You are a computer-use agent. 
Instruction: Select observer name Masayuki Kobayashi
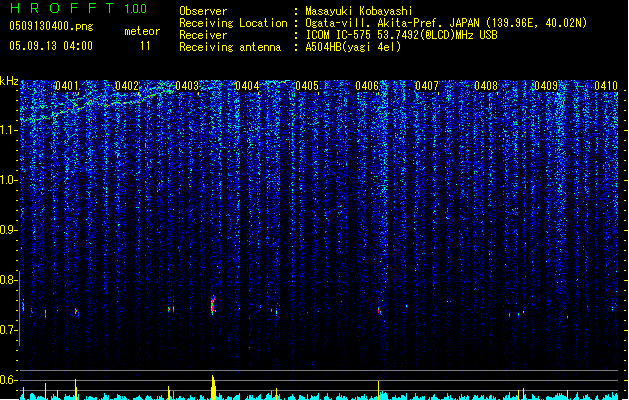point(359,11)
